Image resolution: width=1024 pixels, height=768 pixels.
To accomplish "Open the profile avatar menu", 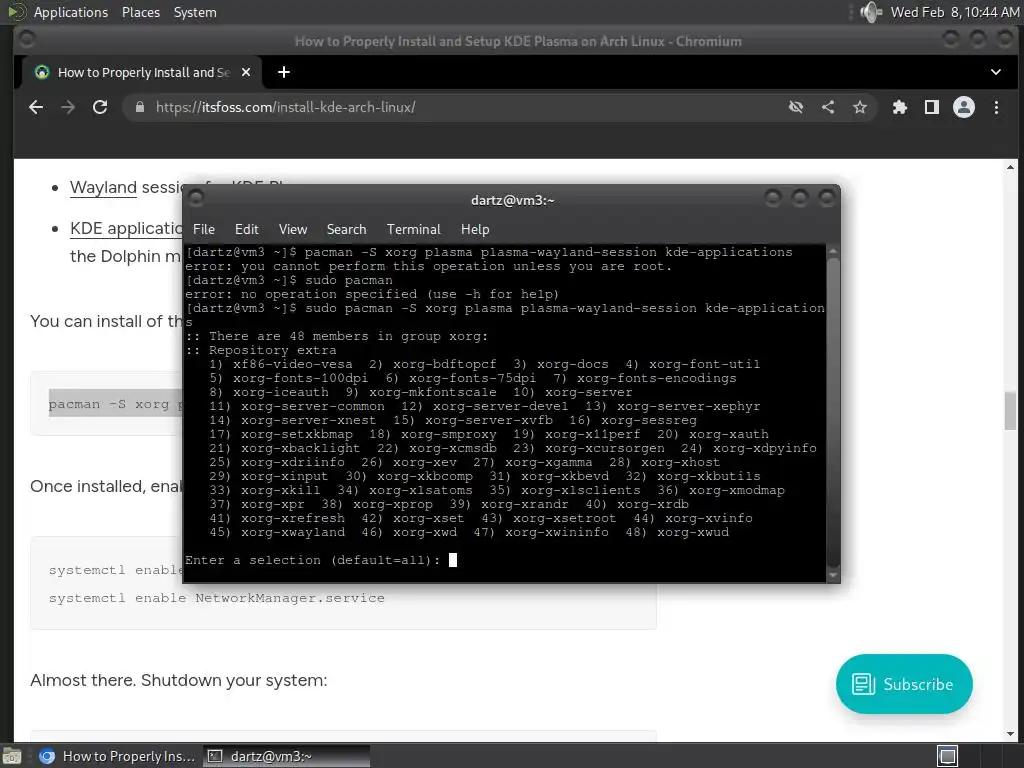I will pyautogui.click(x=964, y=107).
